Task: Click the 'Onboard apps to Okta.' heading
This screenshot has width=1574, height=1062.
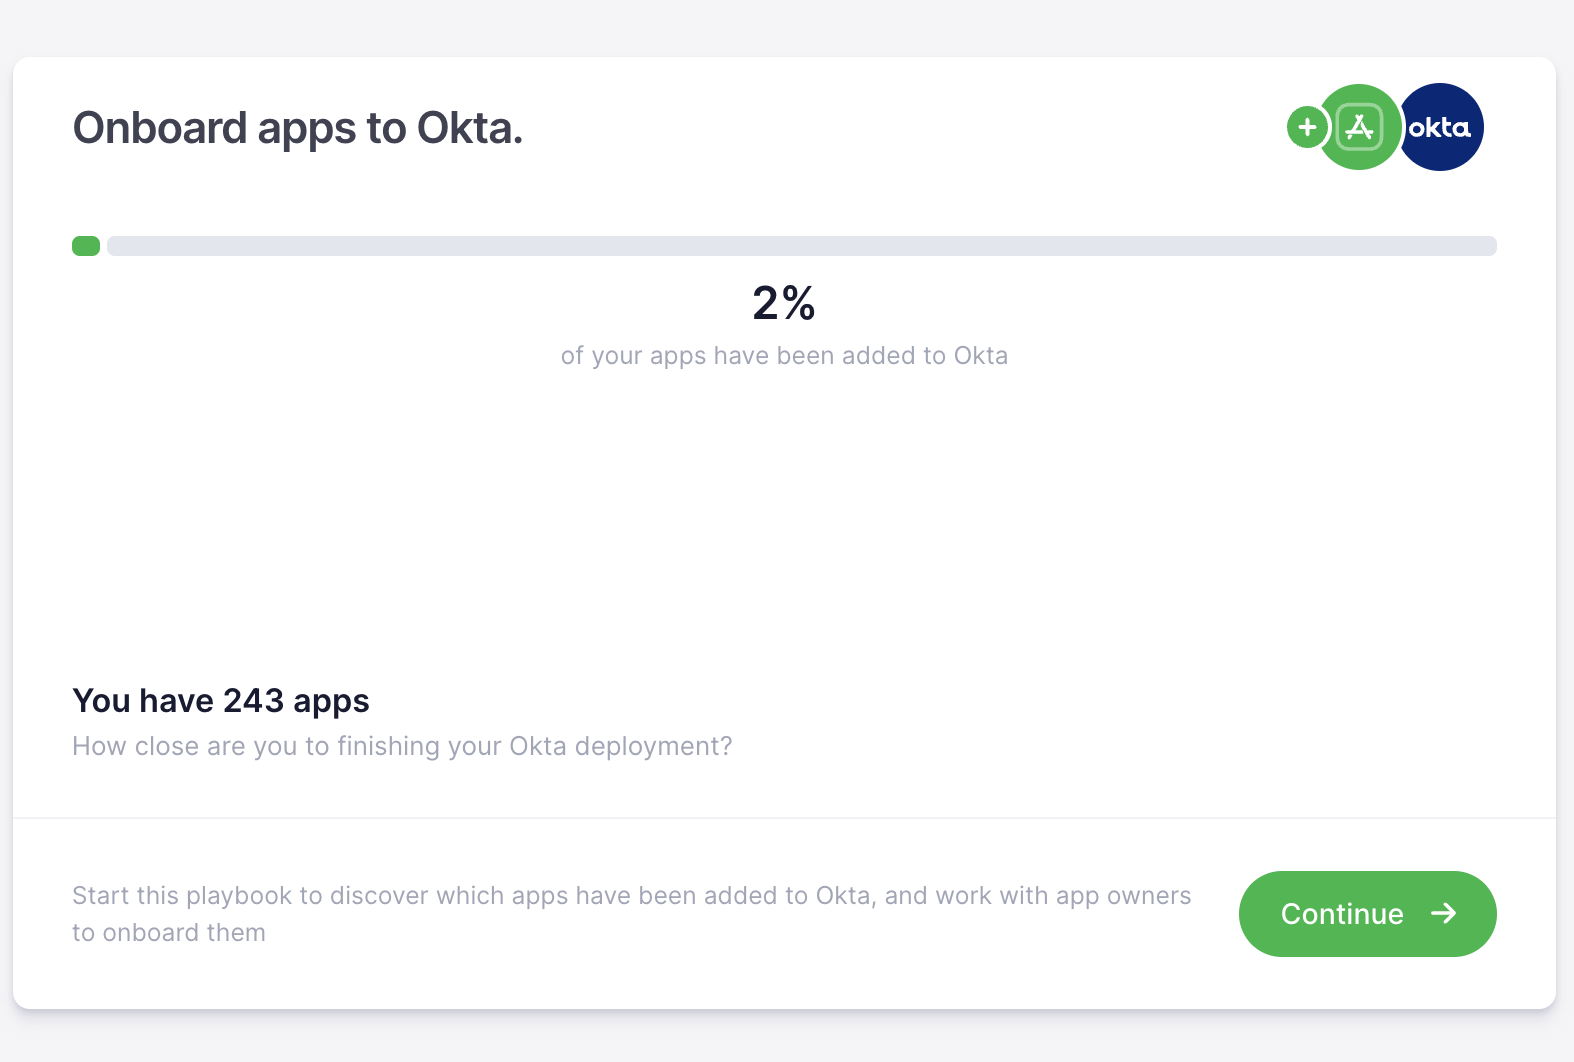Action: click(x=298, y=128)
